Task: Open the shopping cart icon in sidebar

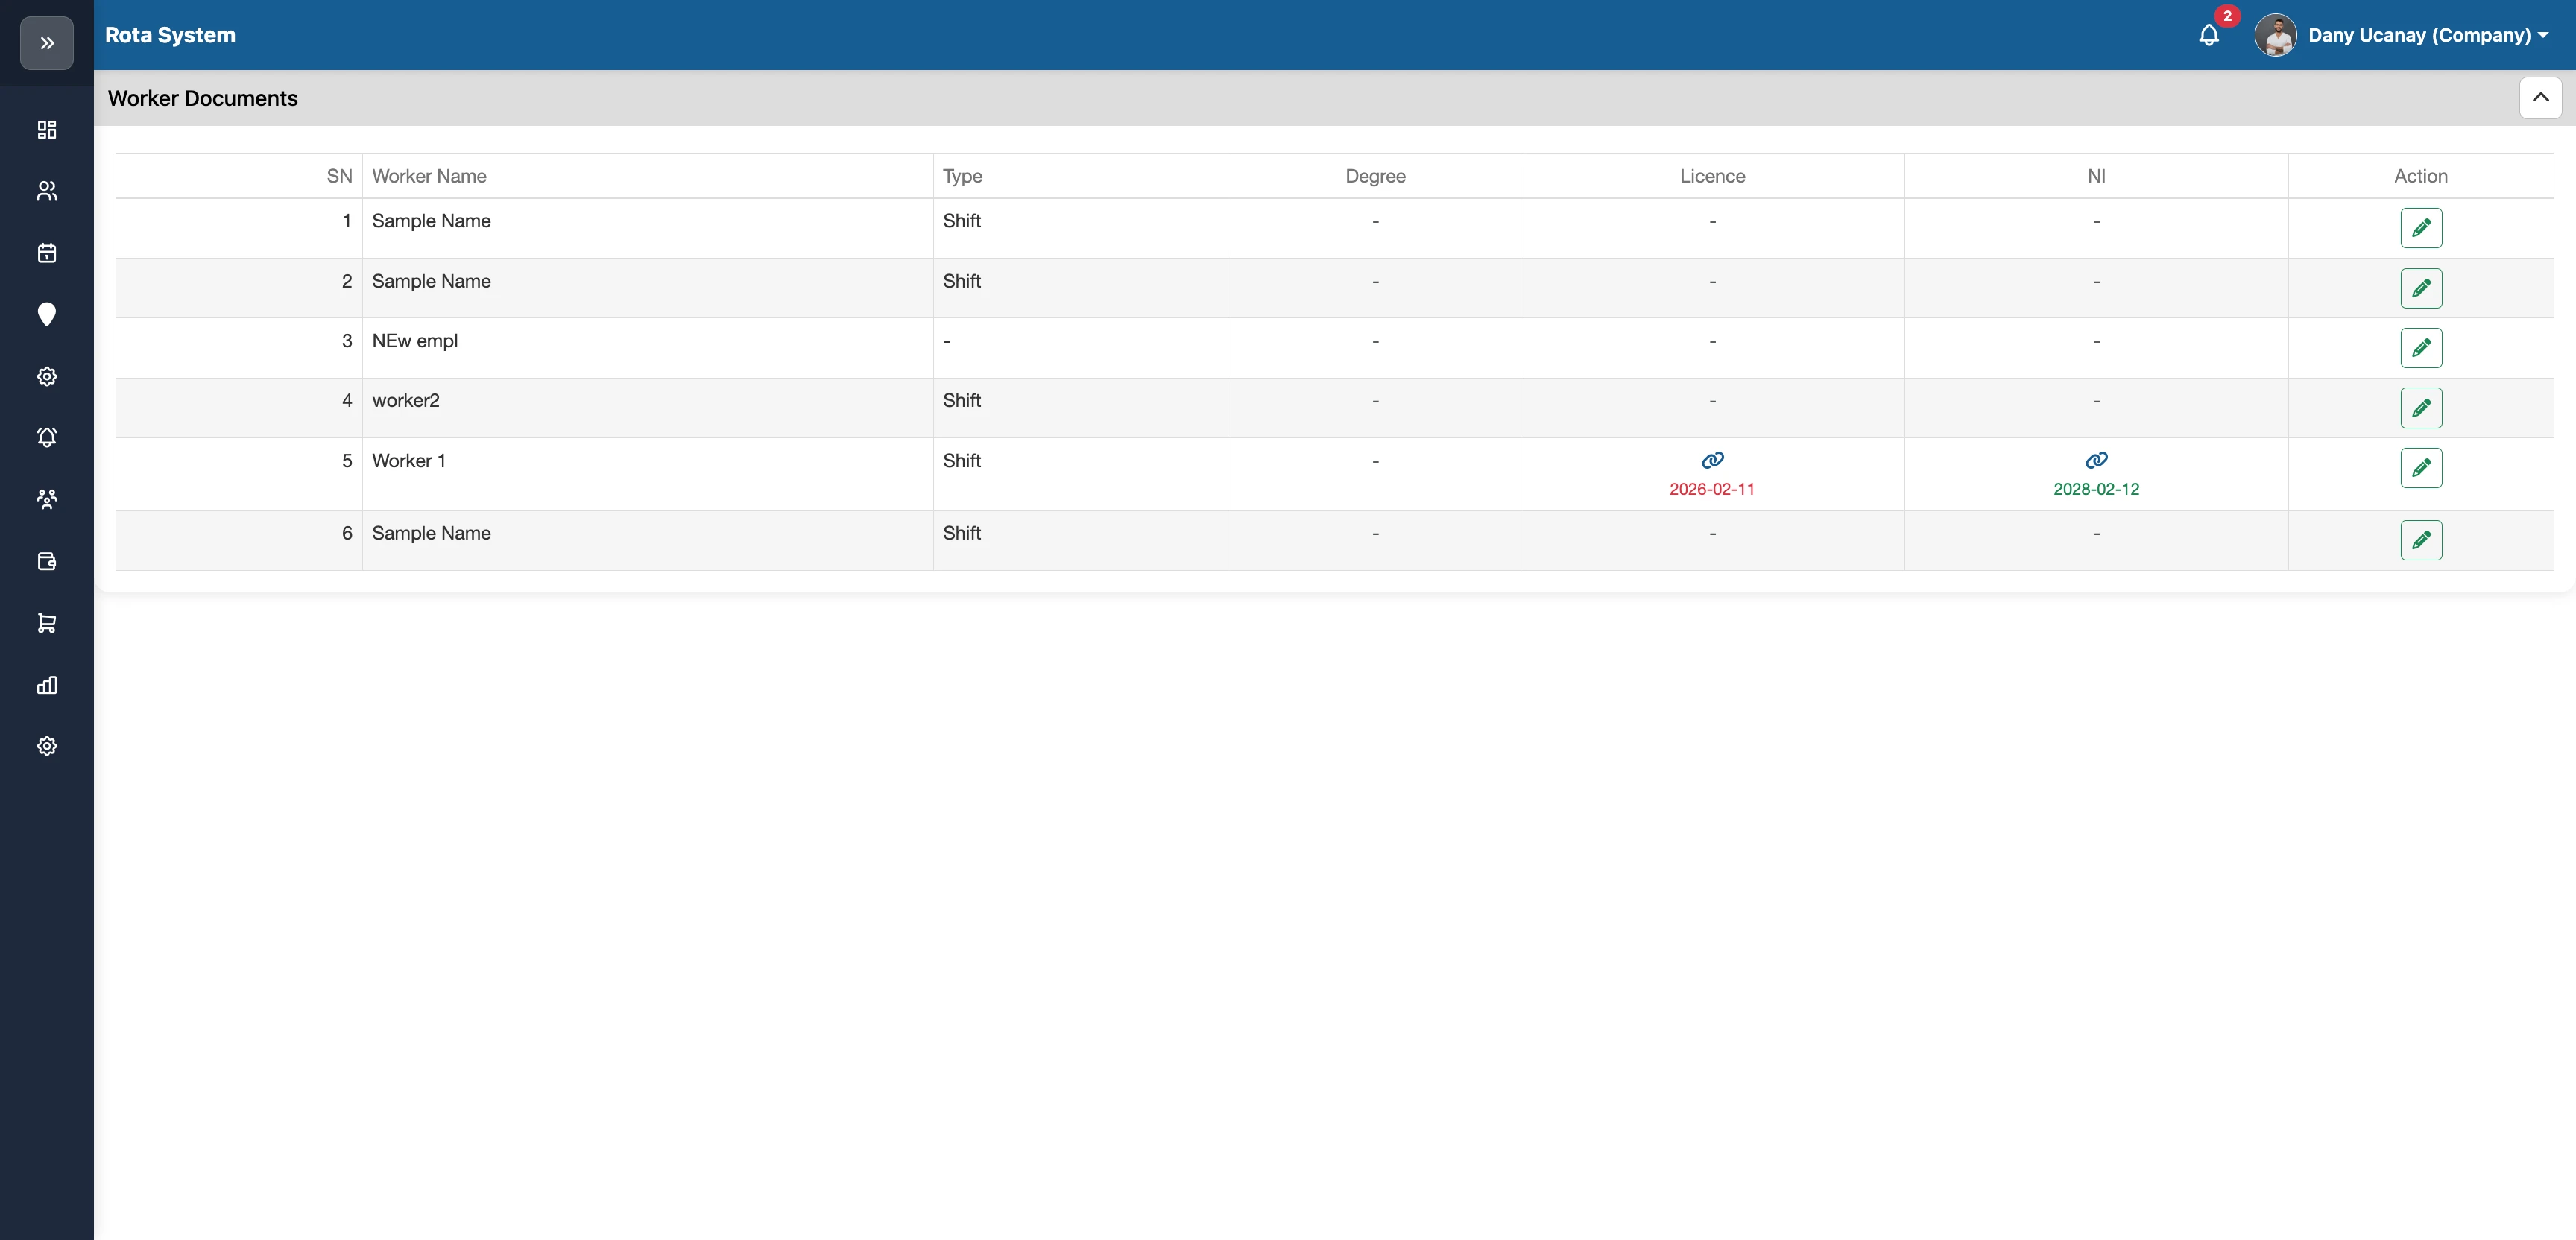Action: click(47, 623)
